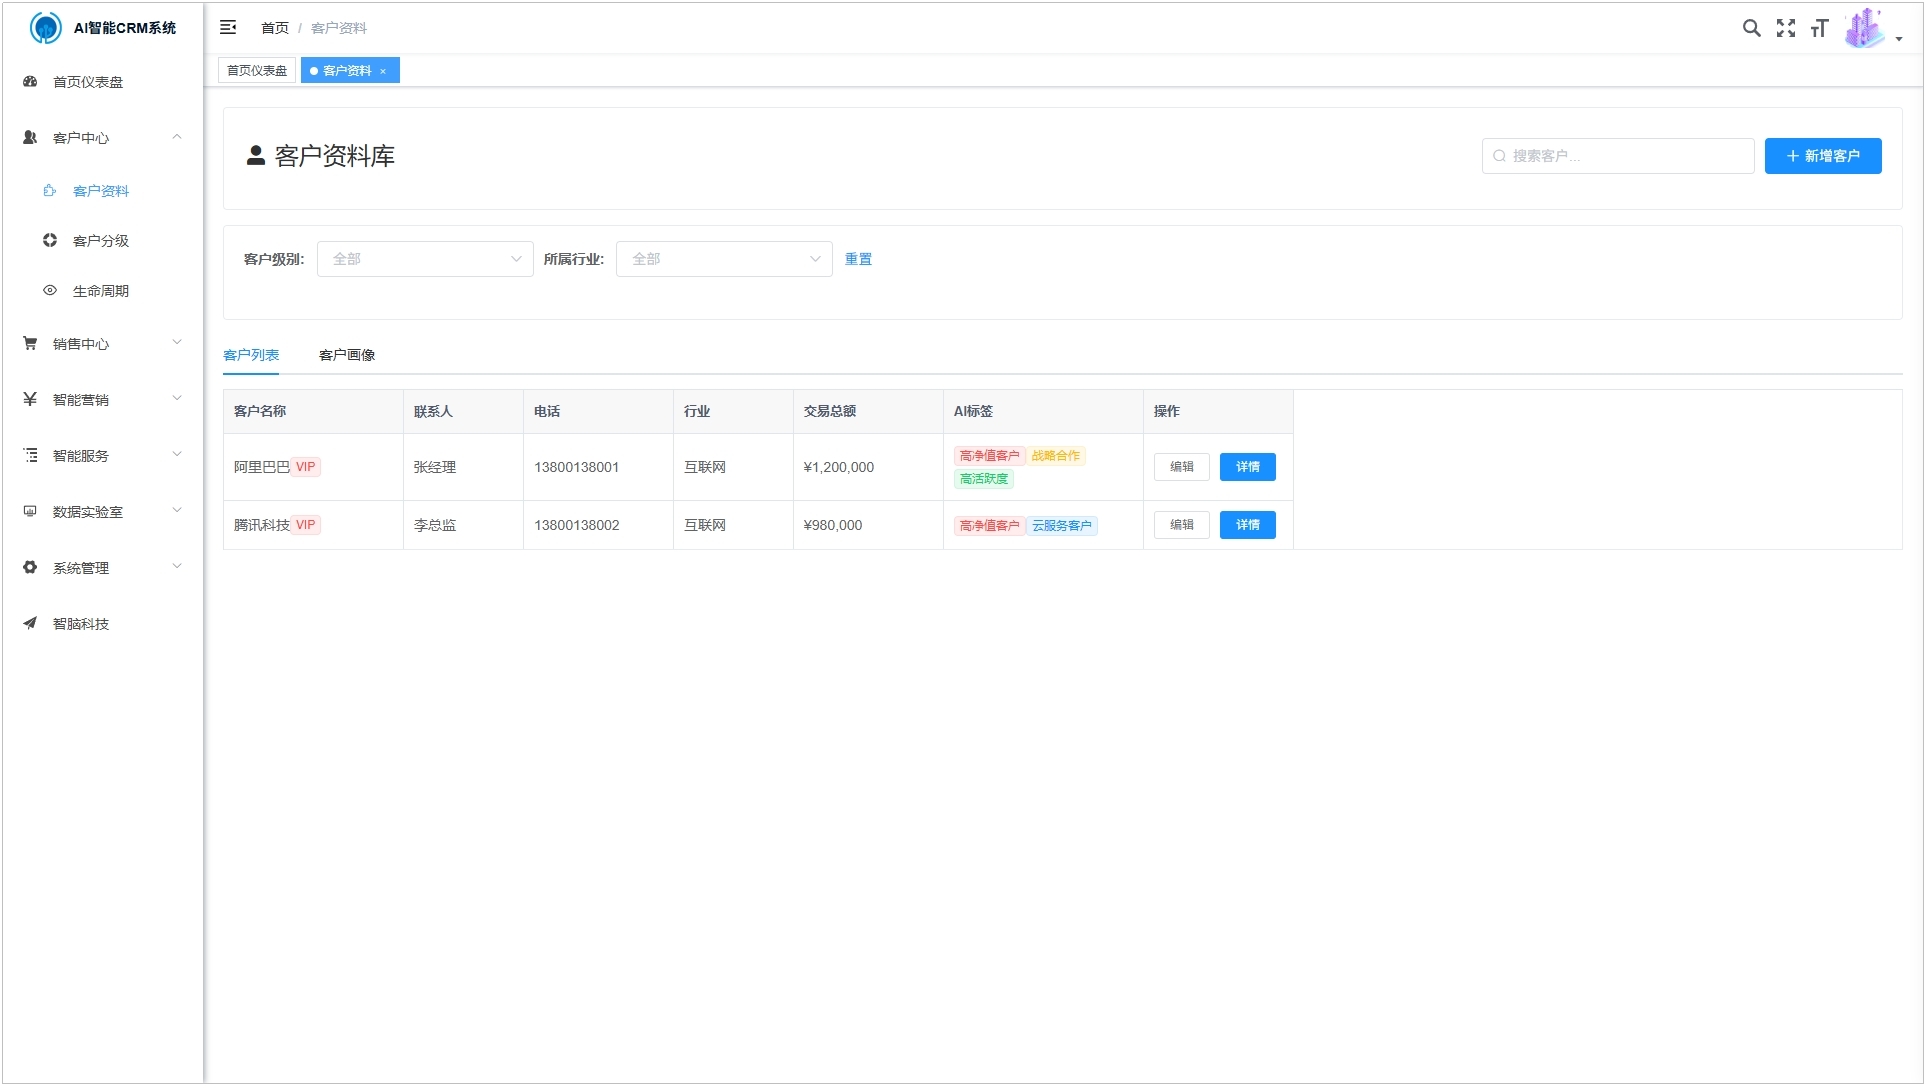The width and height of the screenshot is (1927, 1088).
Task: Click the 新增客户 button
Action: 1822,156
